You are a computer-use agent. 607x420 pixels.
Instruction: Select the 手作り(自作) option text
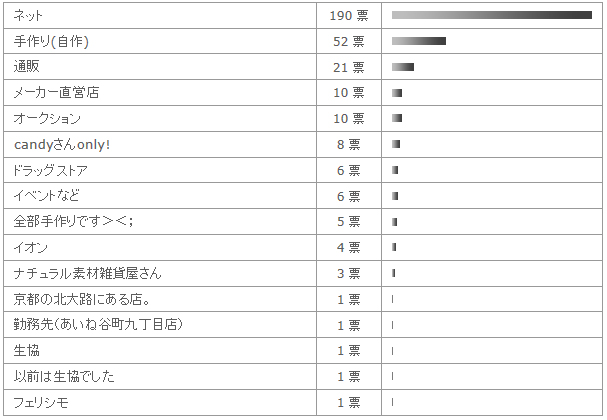pos(51,41)
